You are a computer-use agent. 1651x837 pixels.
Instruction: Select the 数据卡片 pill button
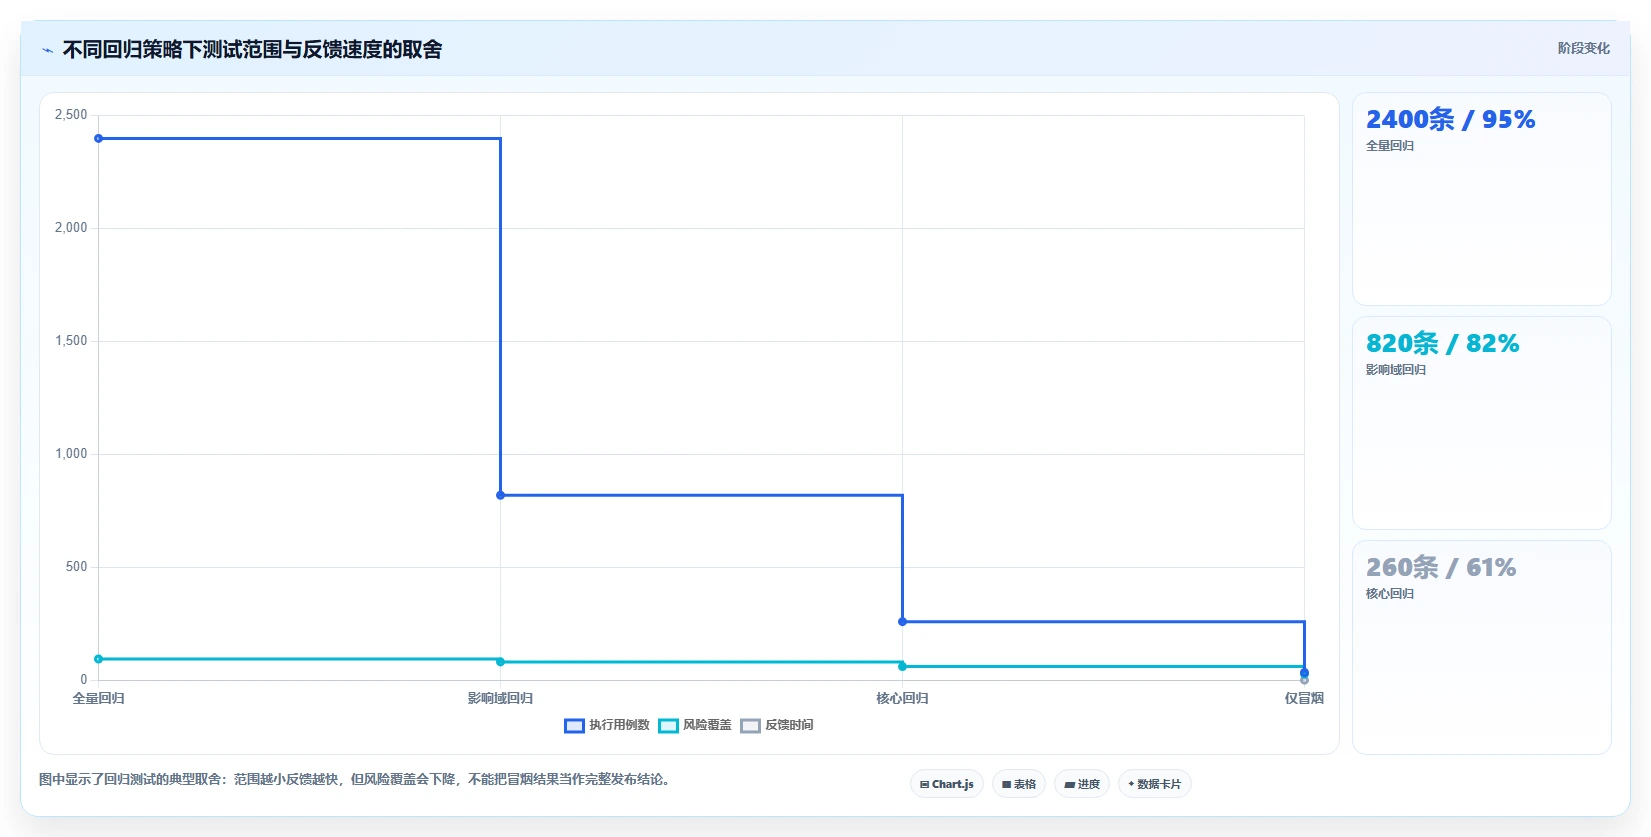[1155, 784]
